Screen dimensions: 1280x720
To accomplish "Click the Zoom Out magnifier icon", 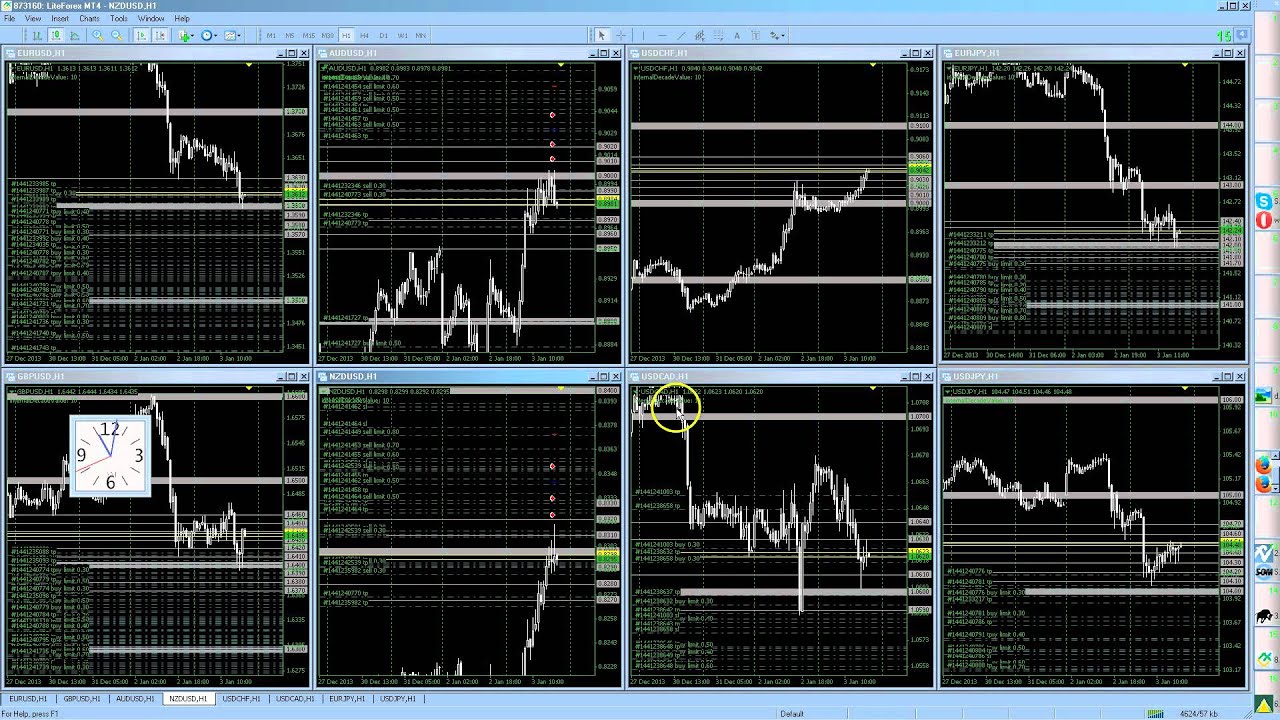I will pos(116,35).
